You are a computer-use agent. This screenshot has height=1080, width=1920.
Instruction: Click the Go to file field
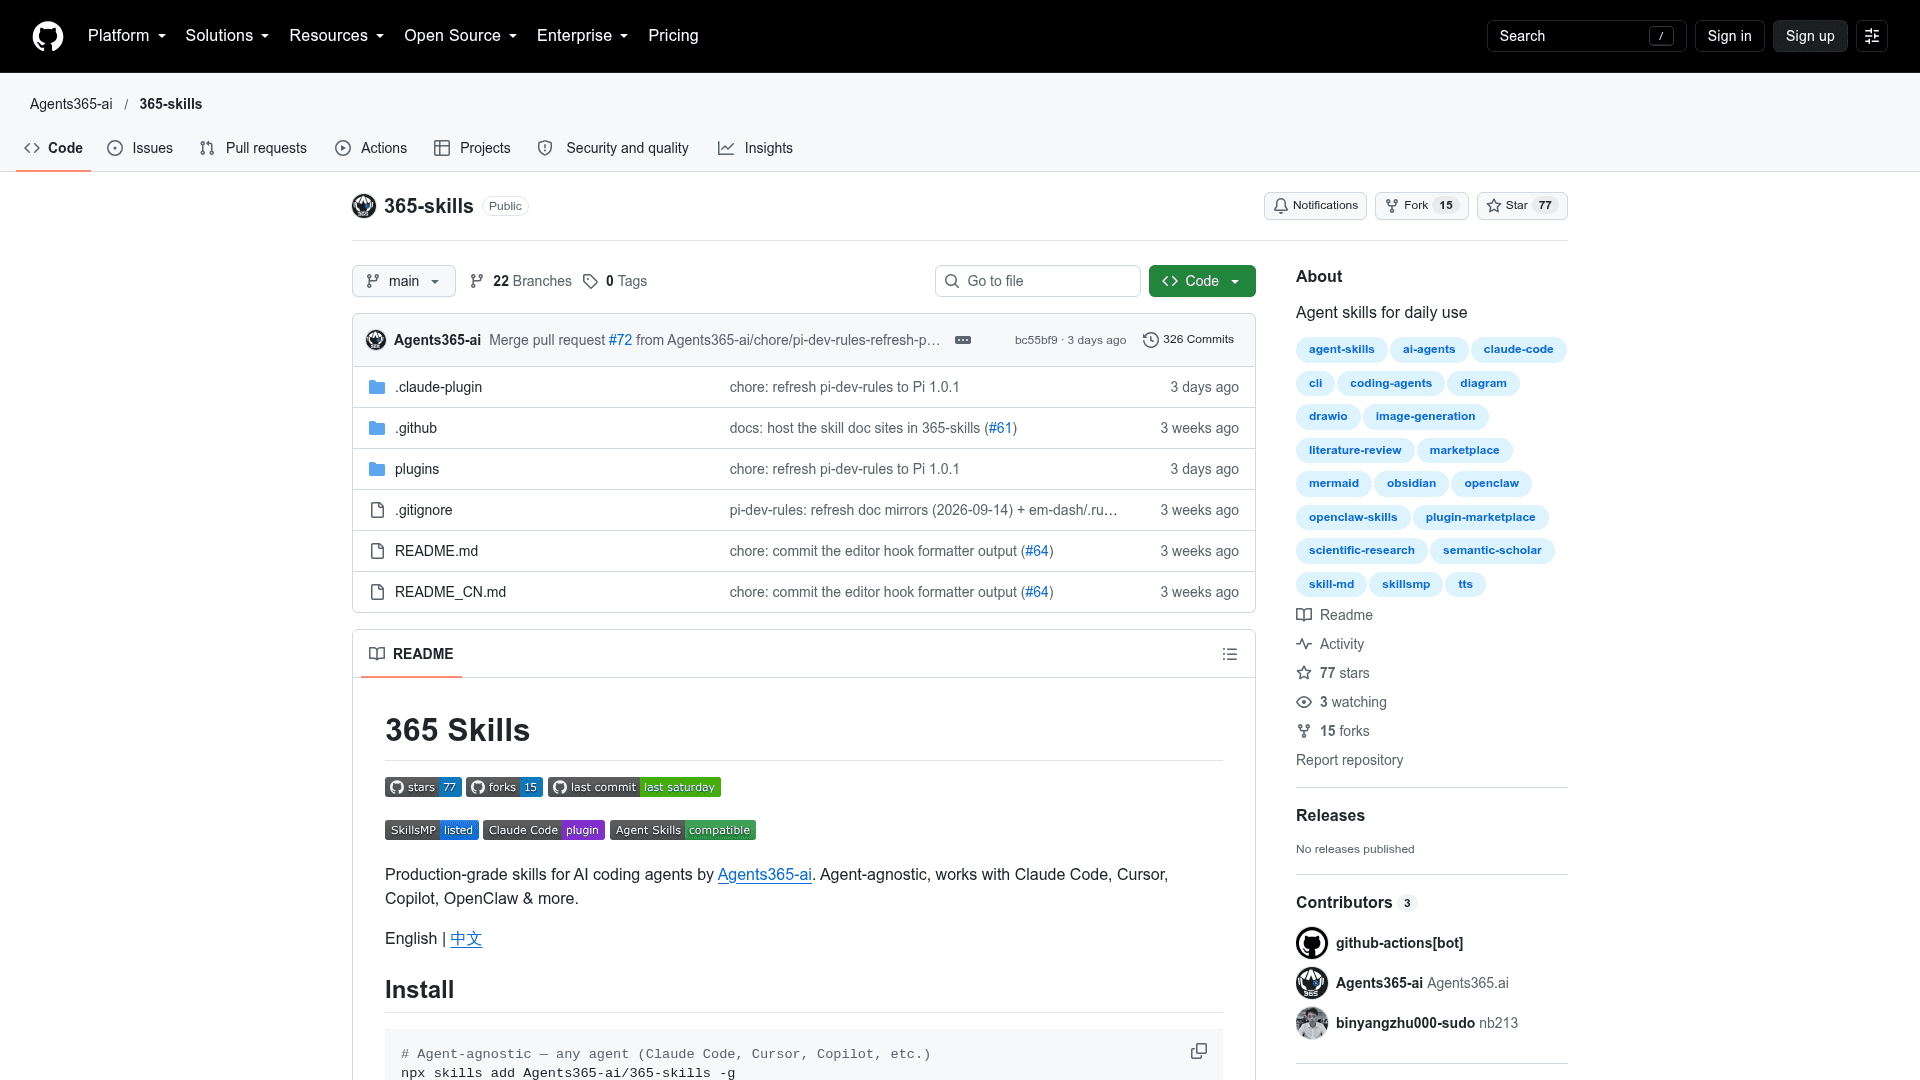click(x=1038, y=281)
